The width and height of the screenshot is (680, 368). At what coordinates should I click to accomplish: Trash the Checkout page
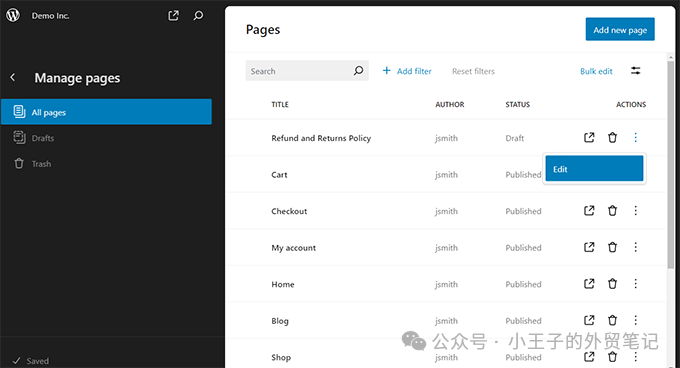[x=612, y=211]
